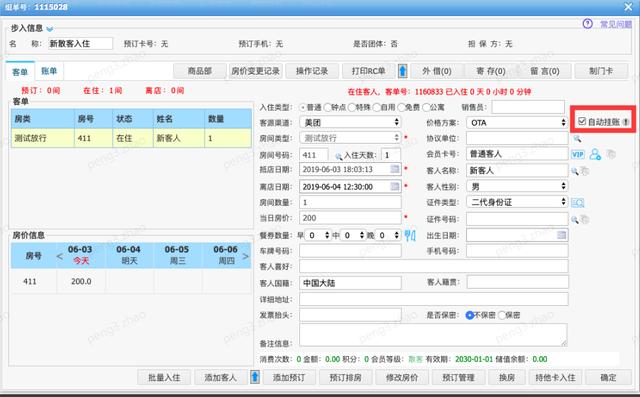
Task: Click the add-member person icon beside 会员卡号
Action: coord(595,154)
